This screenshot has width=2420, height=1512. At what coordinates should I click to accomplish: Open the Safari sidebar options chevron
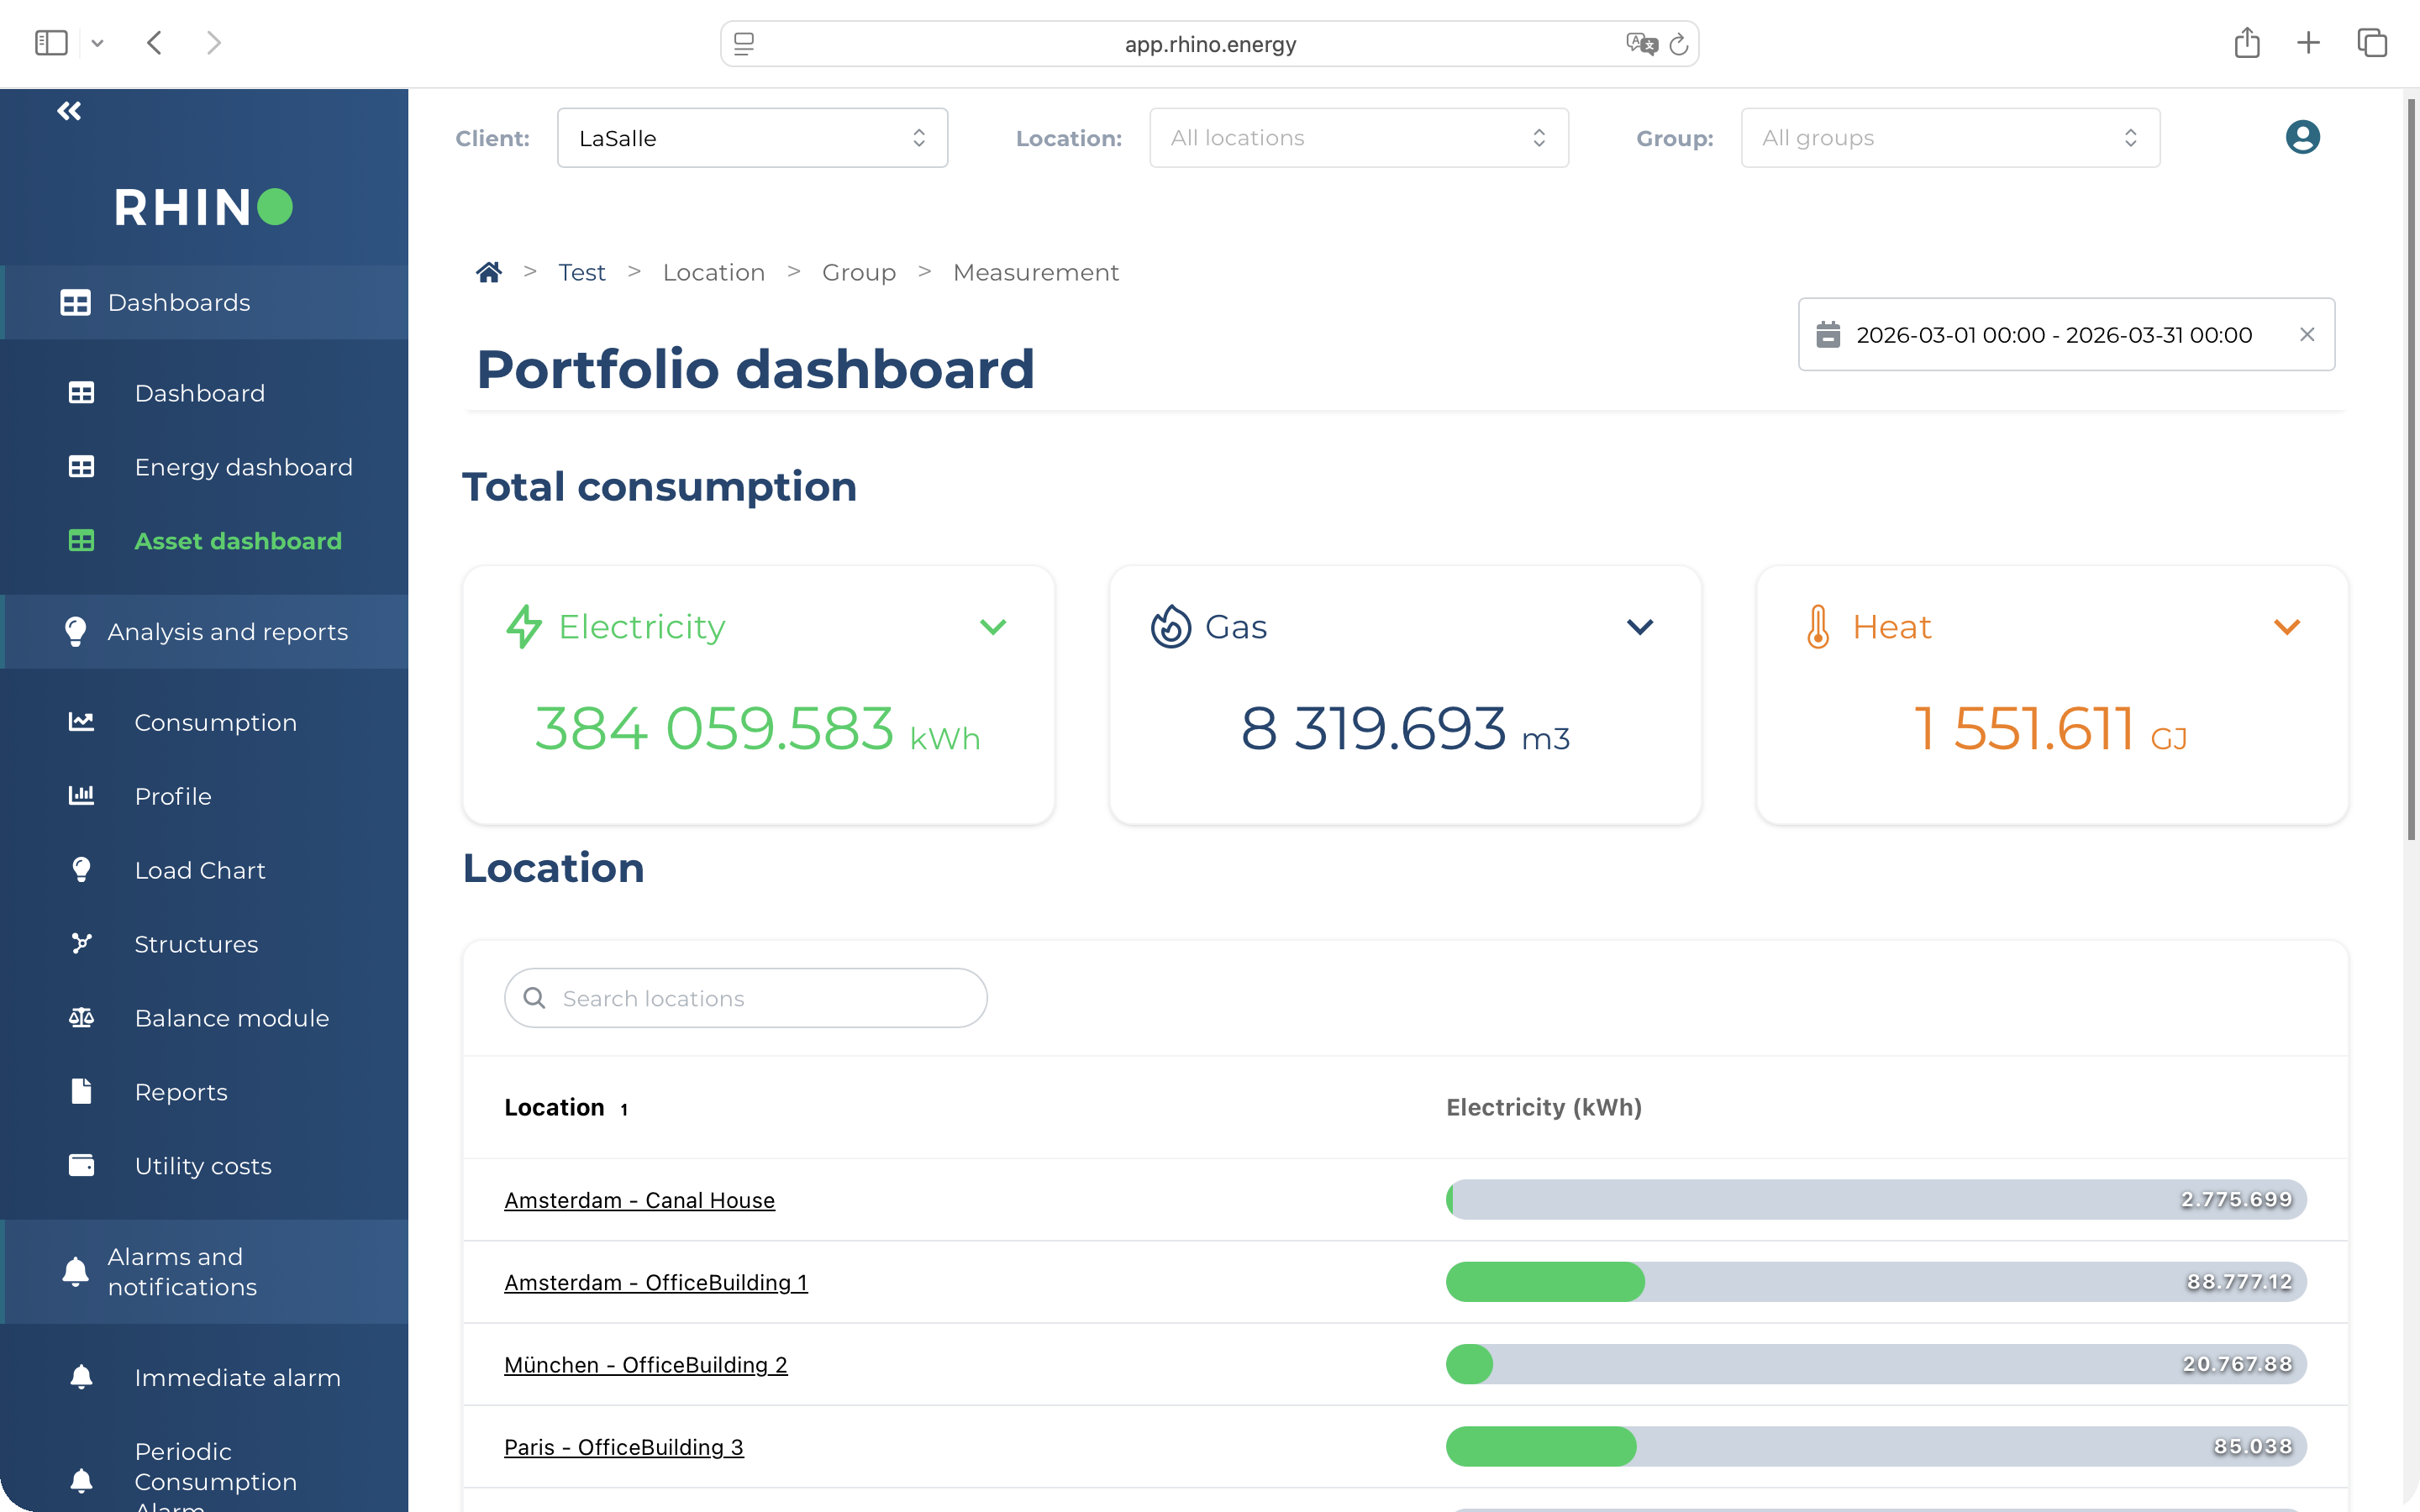coord(97,43)
